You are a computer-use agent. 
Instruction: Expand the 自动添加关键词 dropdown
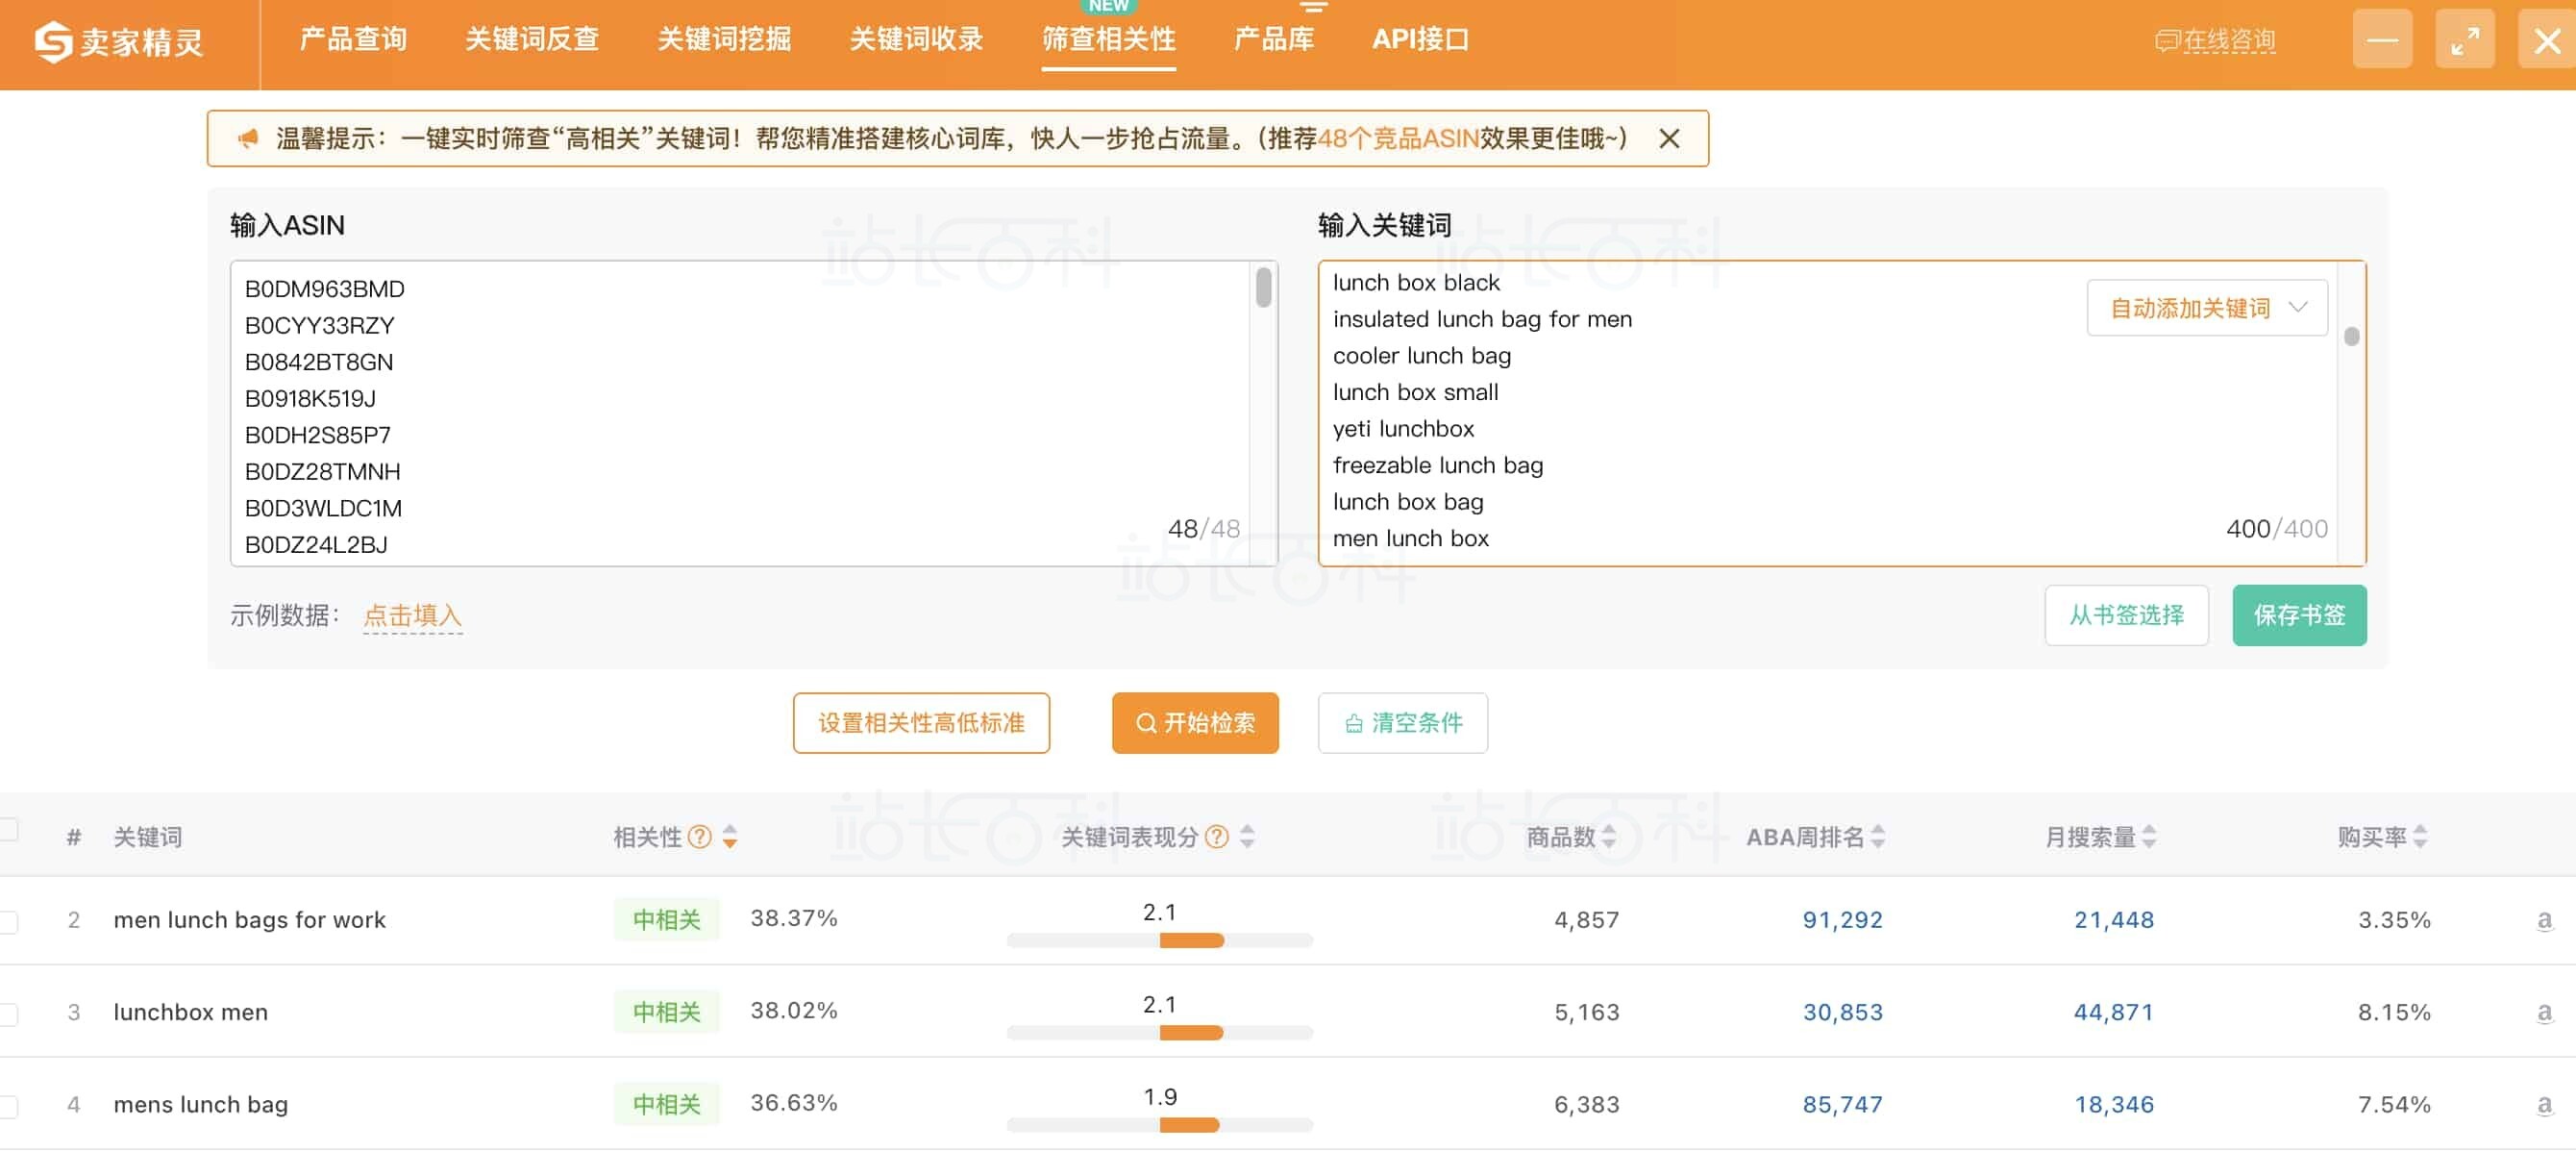2206,308
